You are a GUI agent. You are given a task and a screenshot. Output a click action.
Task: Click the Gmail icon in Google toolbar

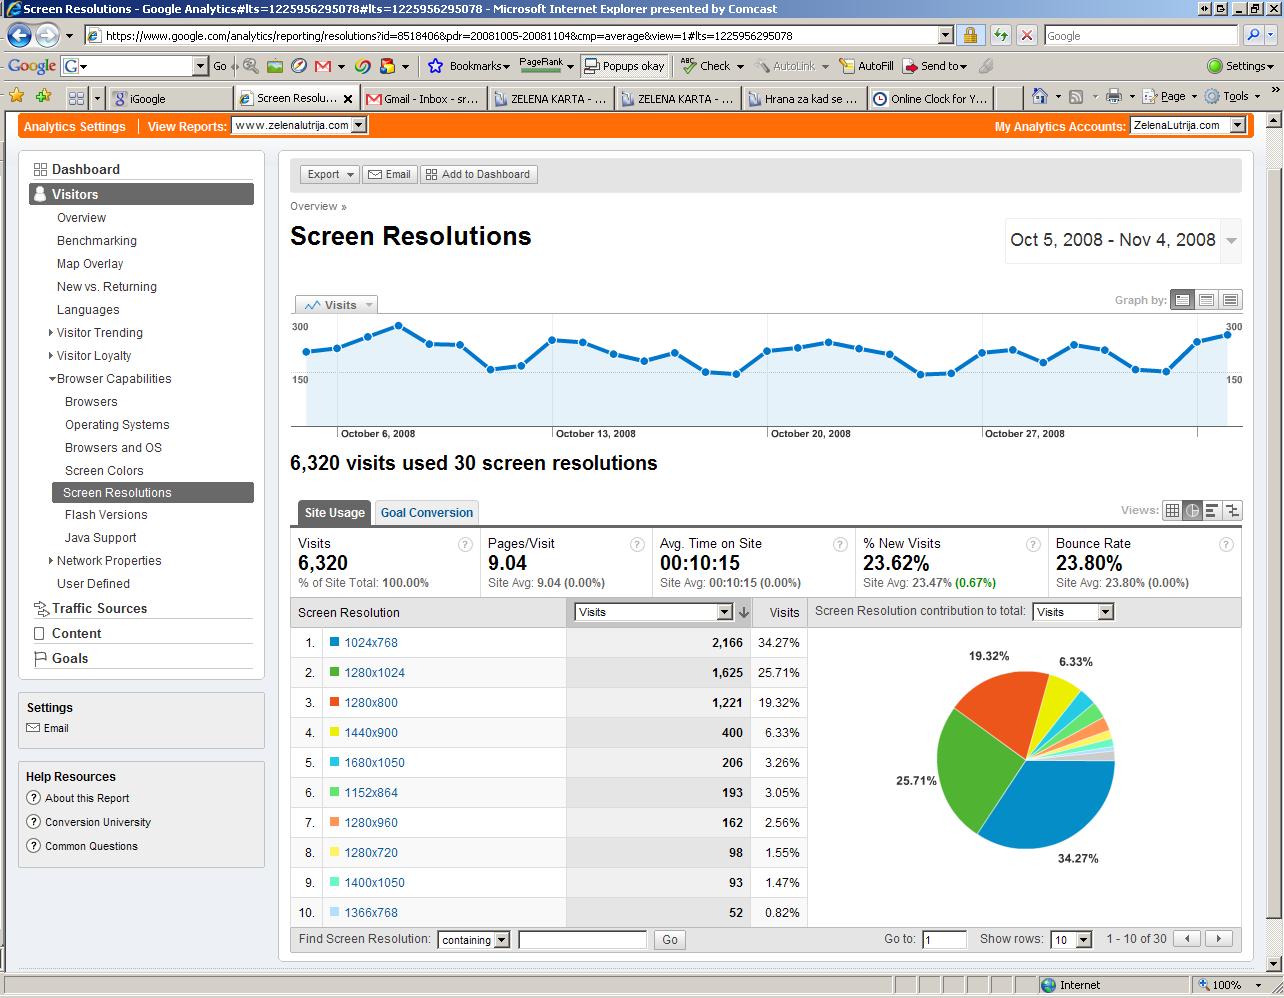(x=322, y=66)
